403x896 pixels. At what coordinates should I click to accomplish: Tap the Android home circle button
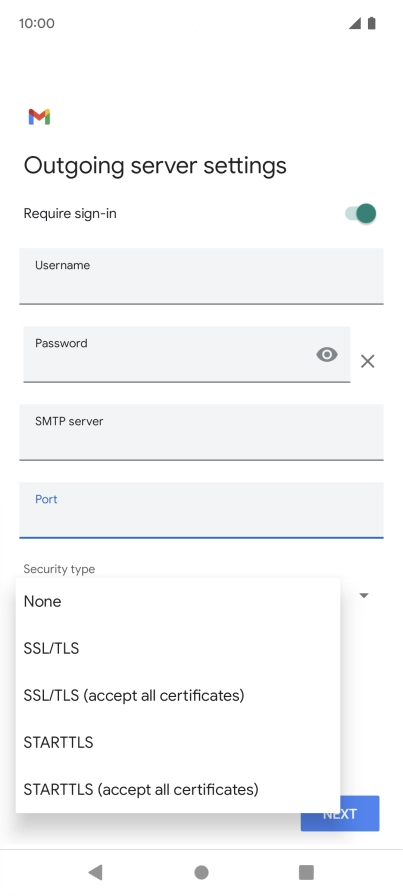tap(201, 872)
